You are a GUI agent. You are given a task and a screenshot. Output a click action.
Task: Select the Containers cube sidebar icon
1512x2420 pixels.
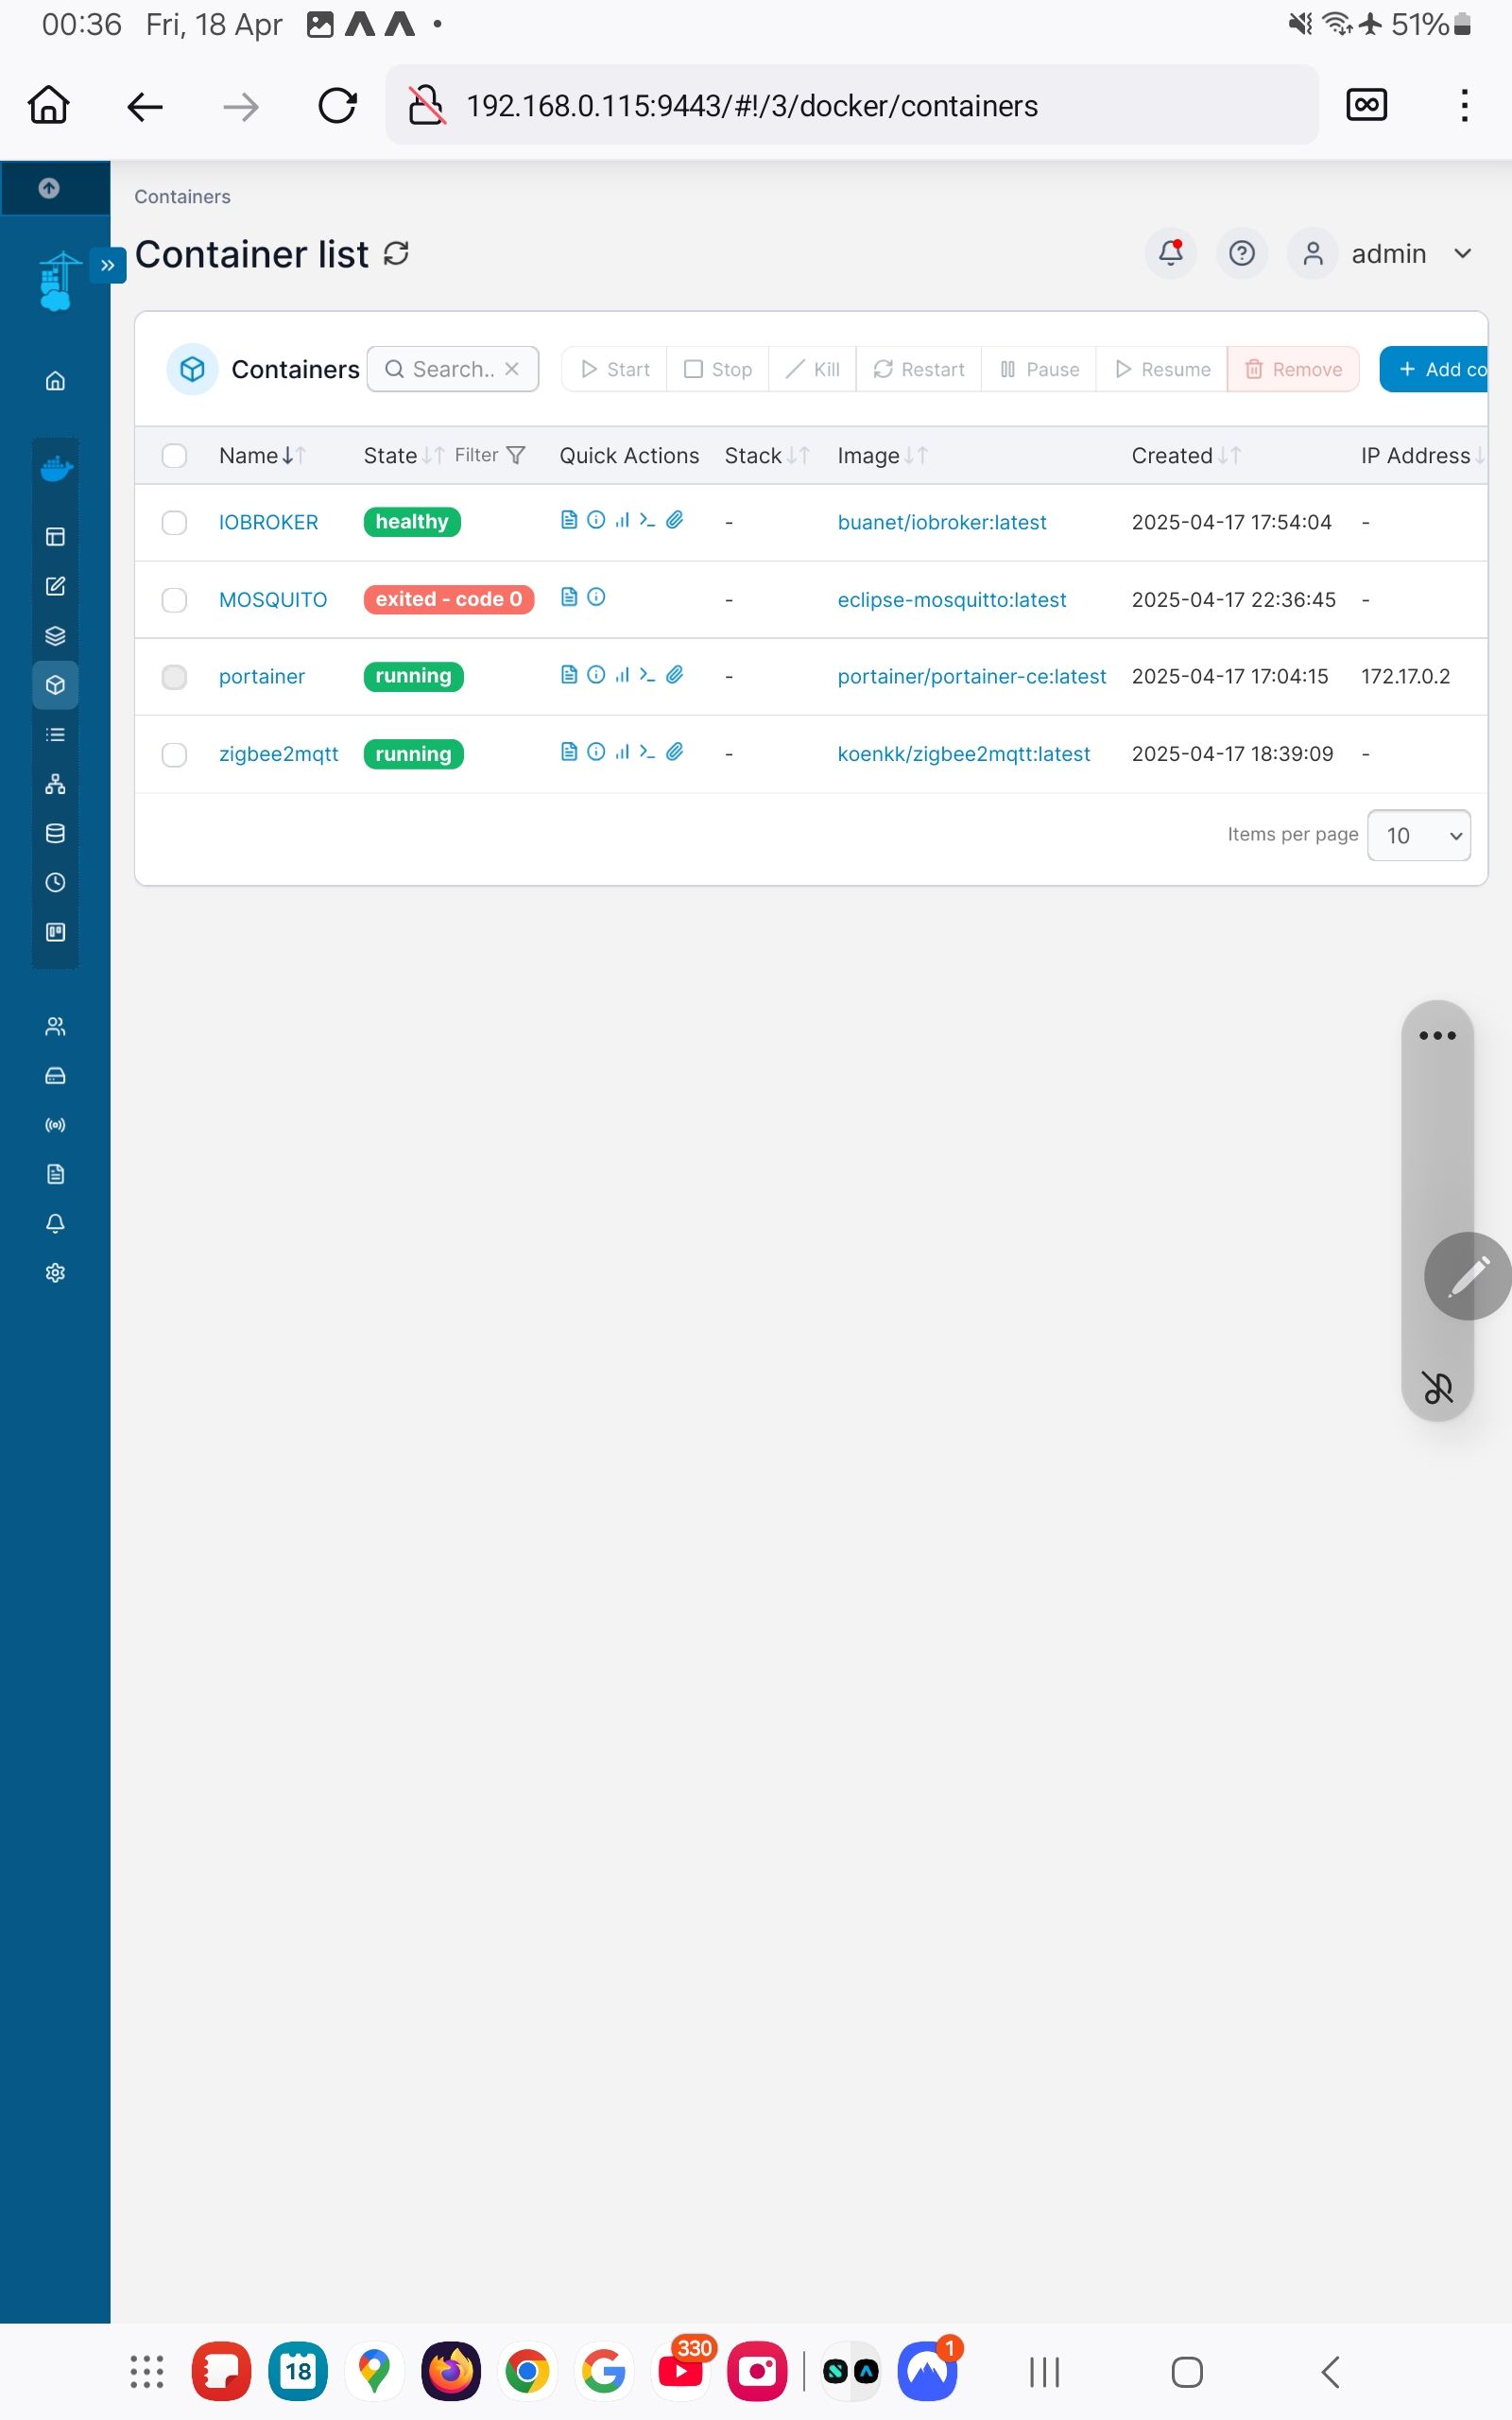(x=55, y=685)
